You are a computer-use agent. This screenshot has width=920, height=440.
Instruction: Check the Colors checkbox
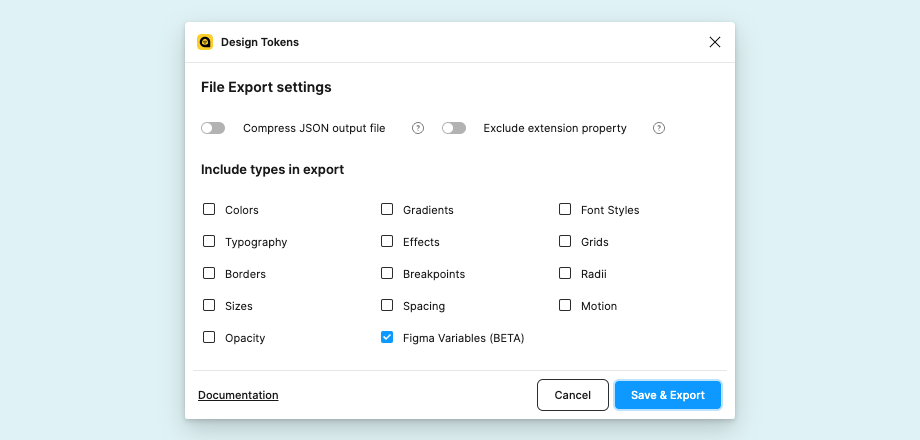(x=209, y=210)
